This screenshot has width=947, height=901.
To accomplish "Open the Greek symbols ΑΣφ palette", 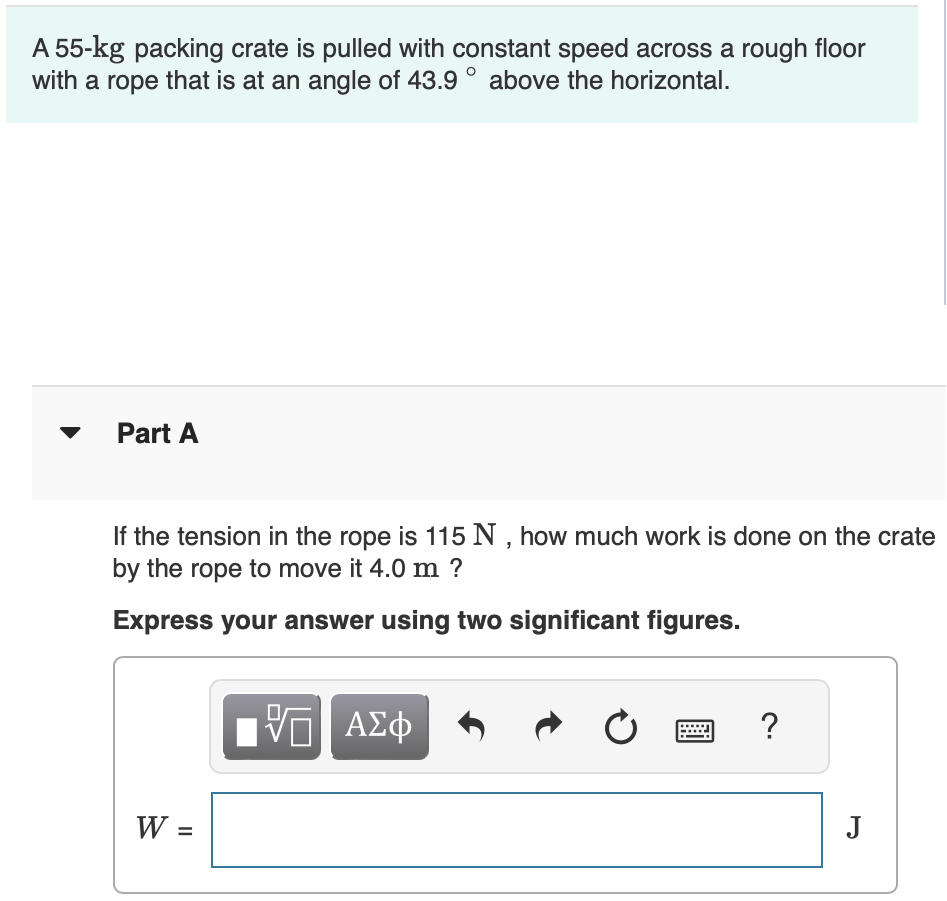I will coord(380,727).
